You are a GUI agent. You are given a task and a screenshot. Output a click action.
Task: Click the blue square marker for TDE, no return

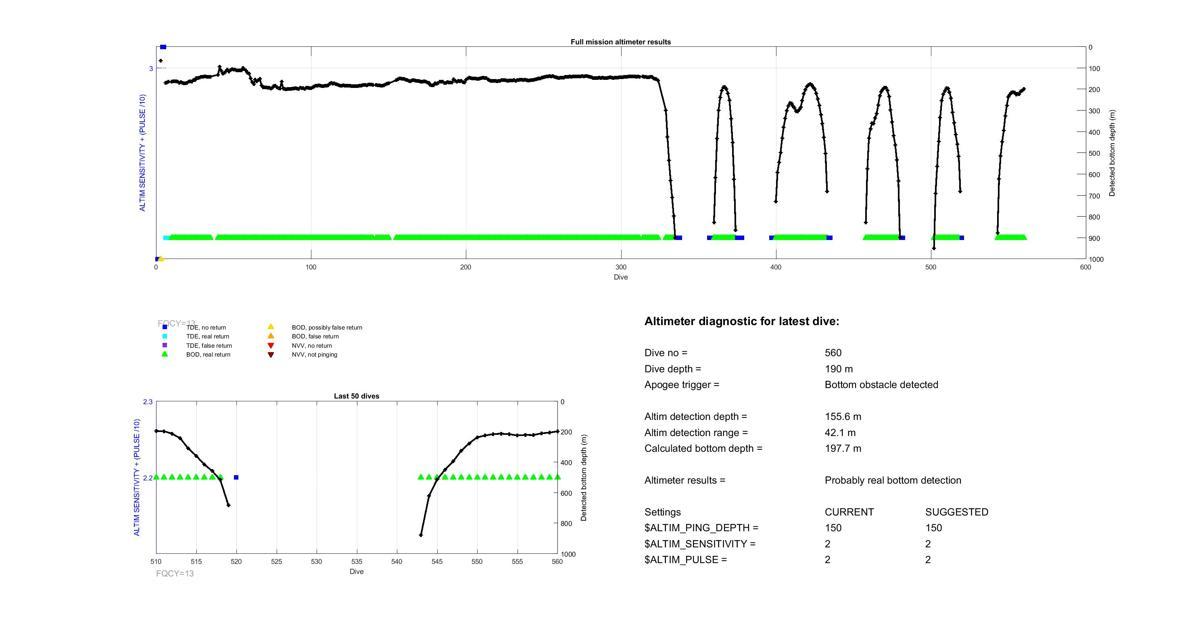tap(165, 327)
